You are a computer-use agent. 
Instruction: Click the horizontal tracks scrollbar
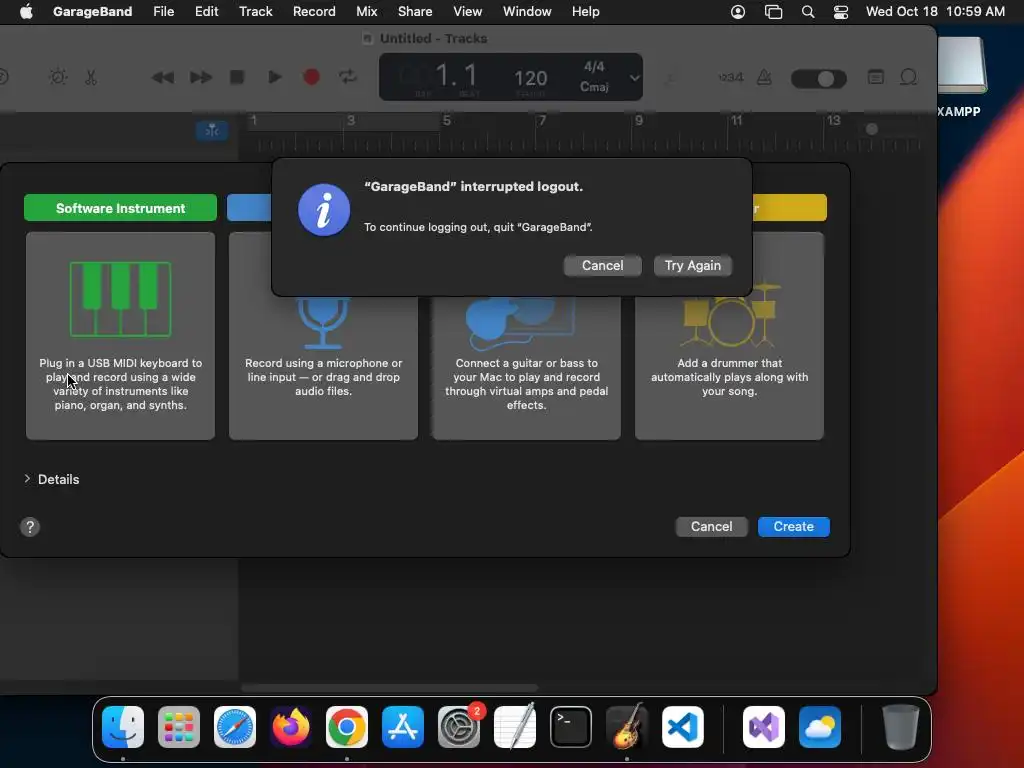point(389,688)
